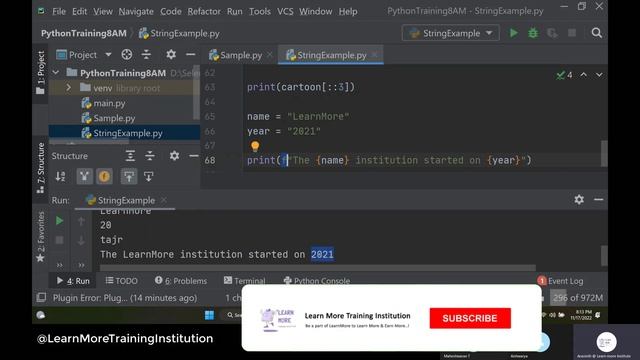Open Search Everywhere magnifier icon

(x=596, y=33)
